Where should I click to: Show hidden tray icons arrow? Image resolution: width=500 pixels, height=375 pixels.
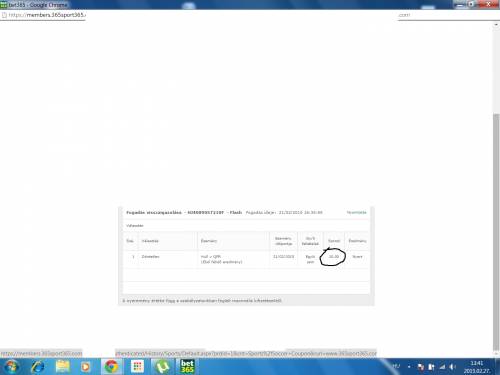click(409, 367)
